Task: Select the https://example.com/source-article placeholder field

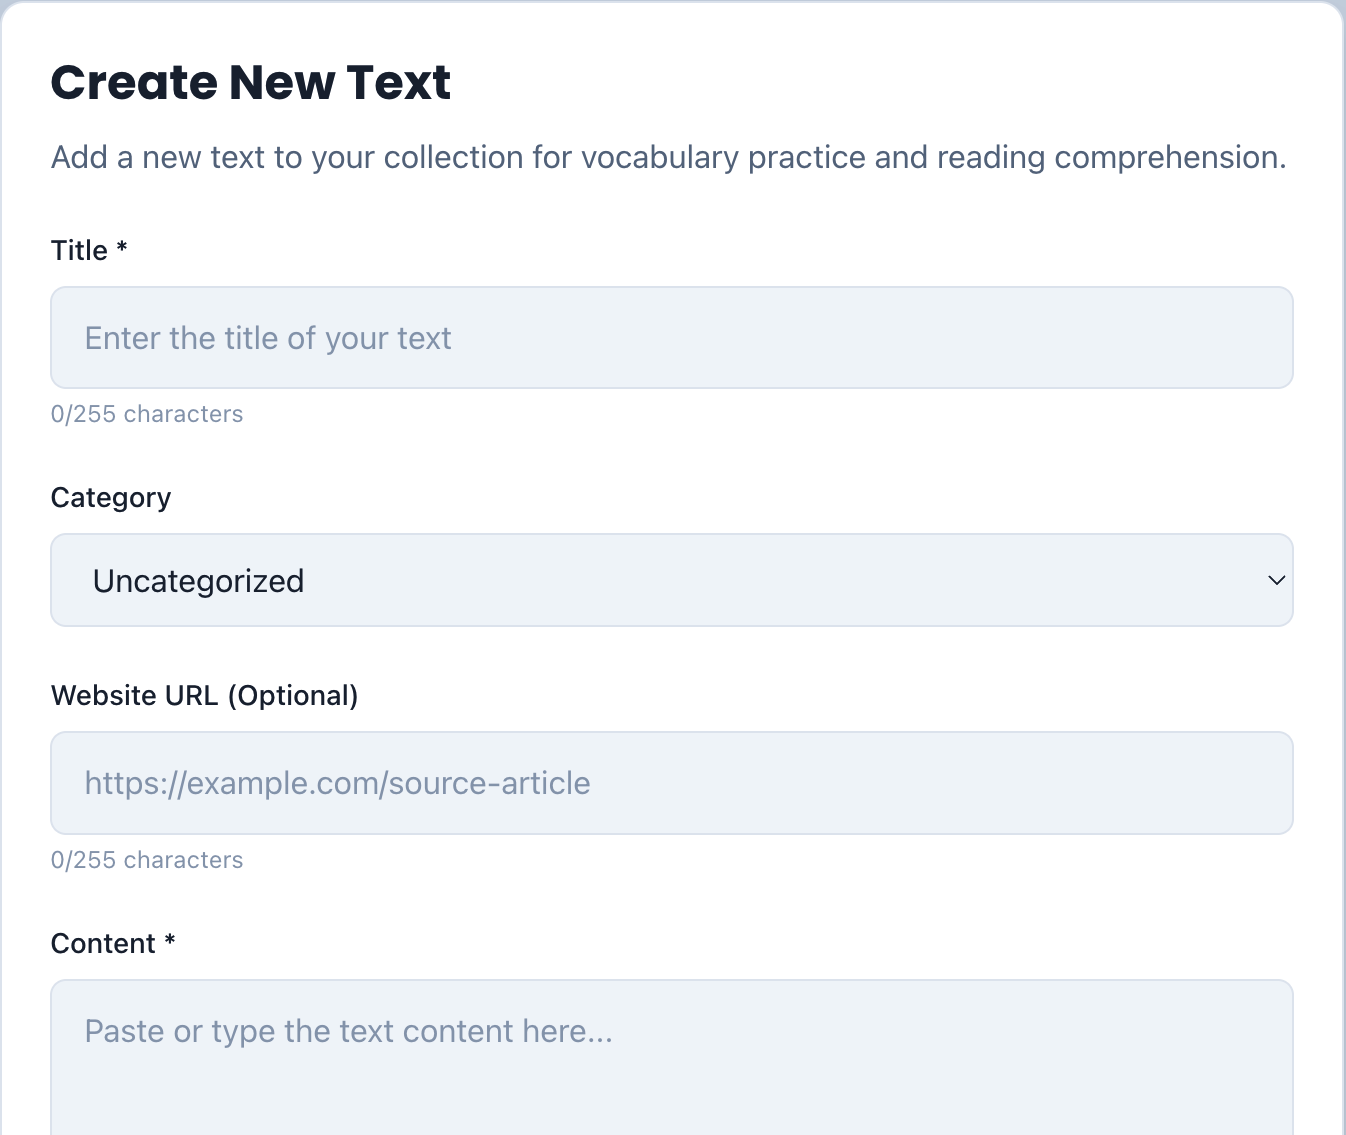Action: click(672, 783)
